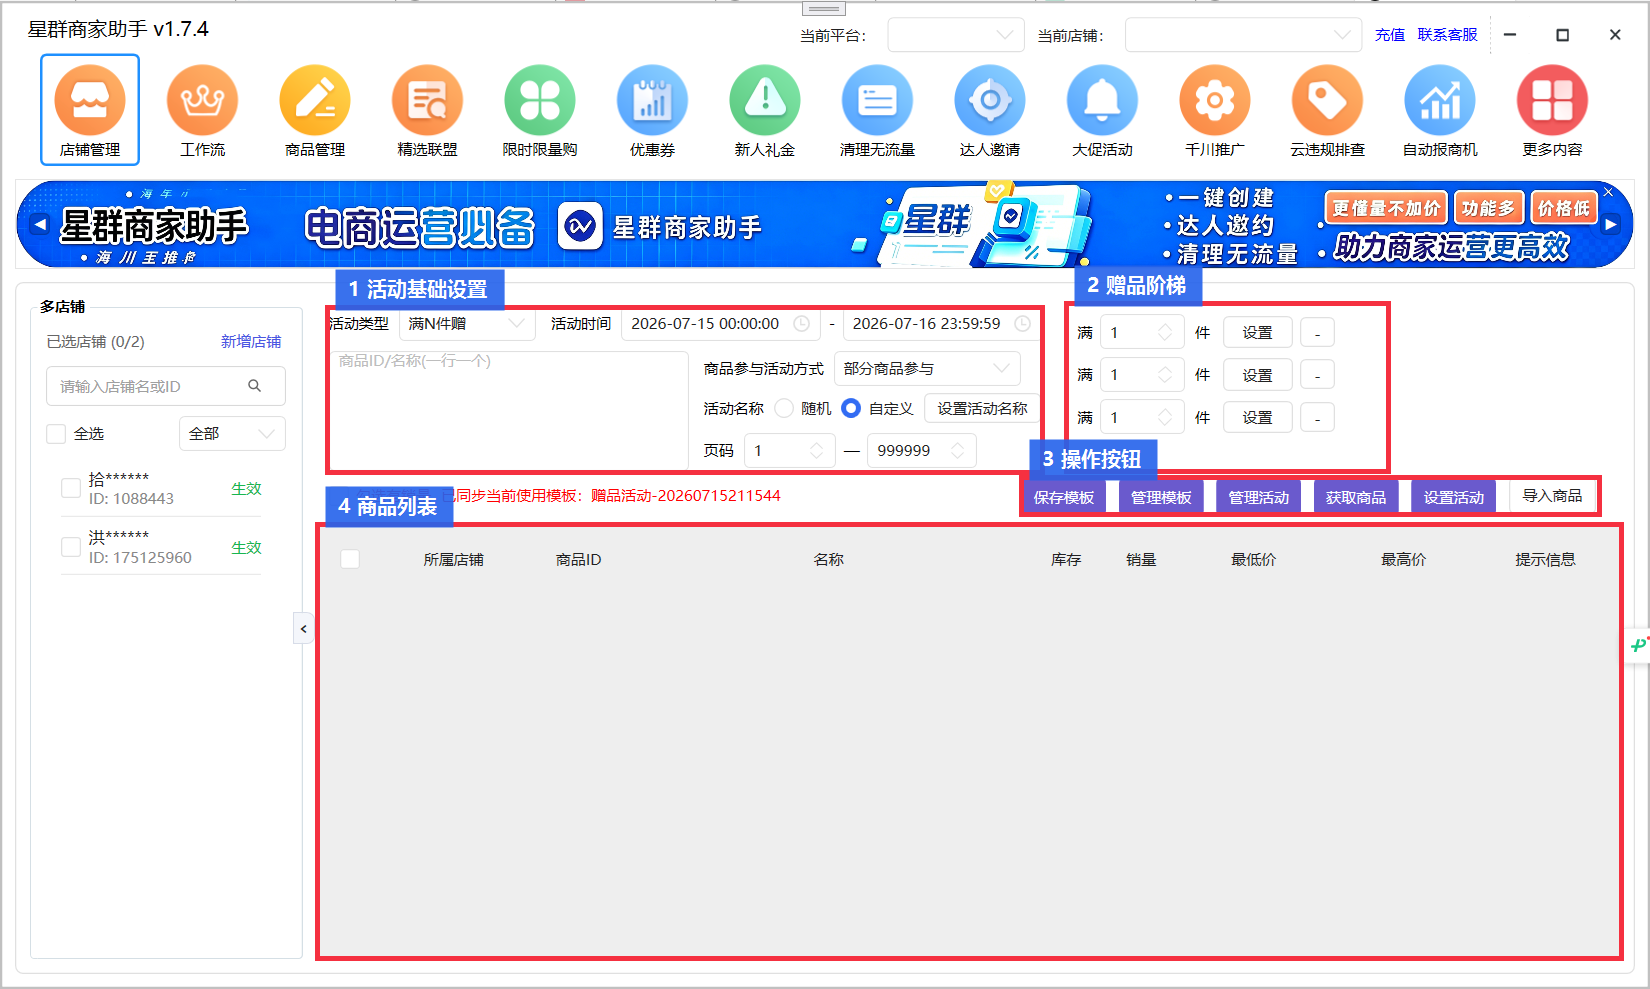Click the 设置活动名称 button
This screenshot has width=1650, height=989.
pos(982,408)
